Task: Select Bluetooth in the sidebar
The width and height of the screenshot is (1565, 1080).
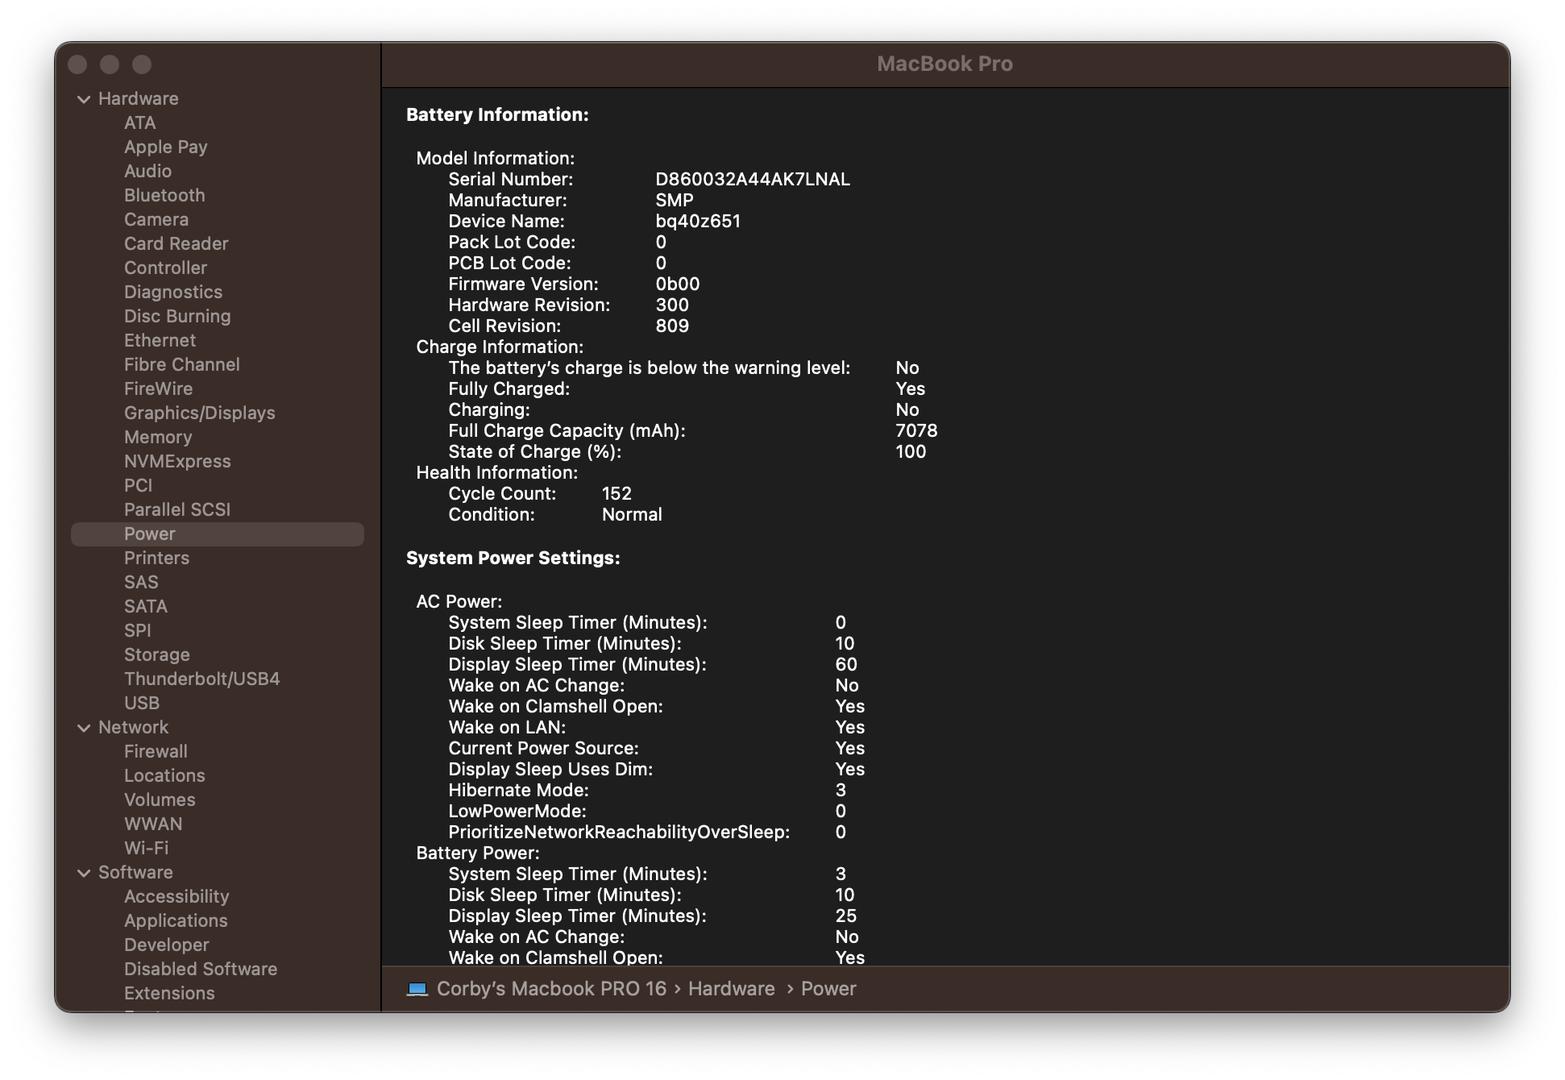Action: pos(164,195)
